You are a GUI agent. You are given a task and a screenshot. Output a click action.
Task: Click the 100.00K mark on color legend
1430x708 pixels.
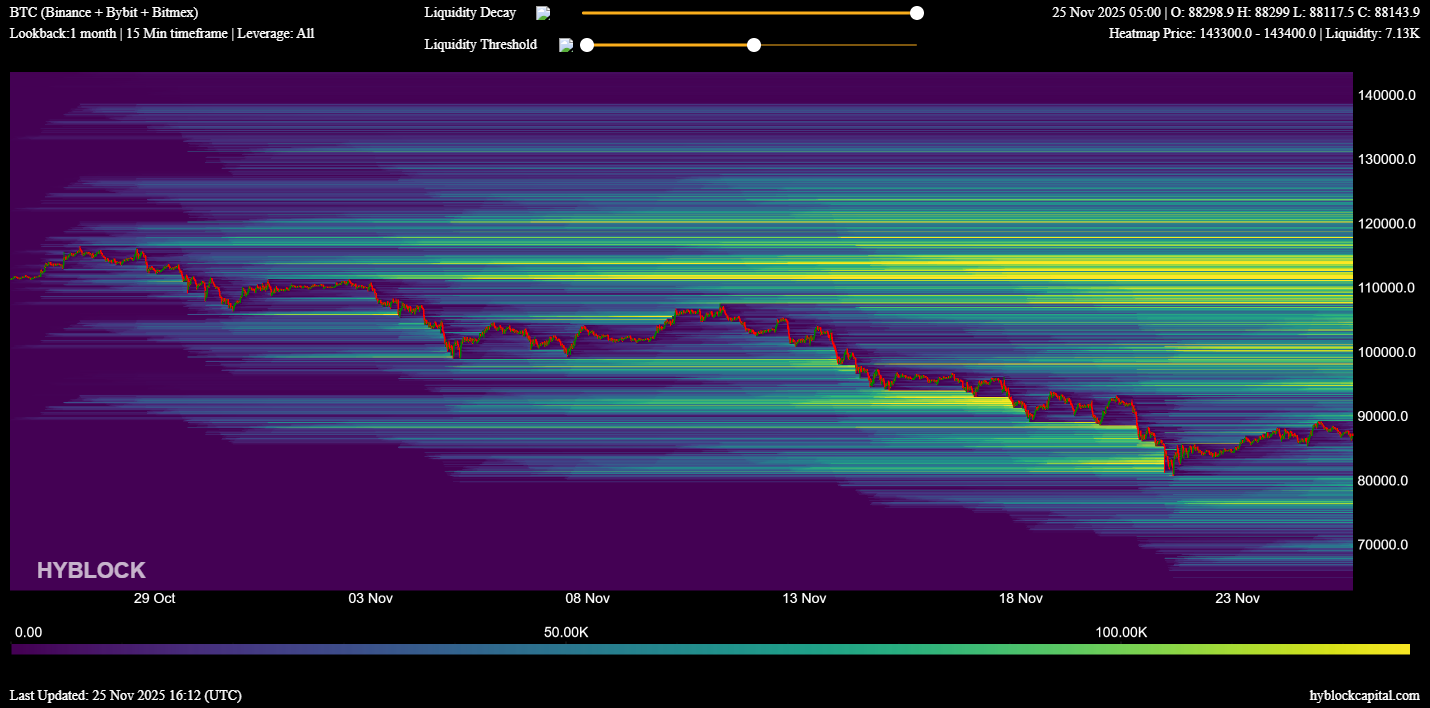tap(1121, 633)
